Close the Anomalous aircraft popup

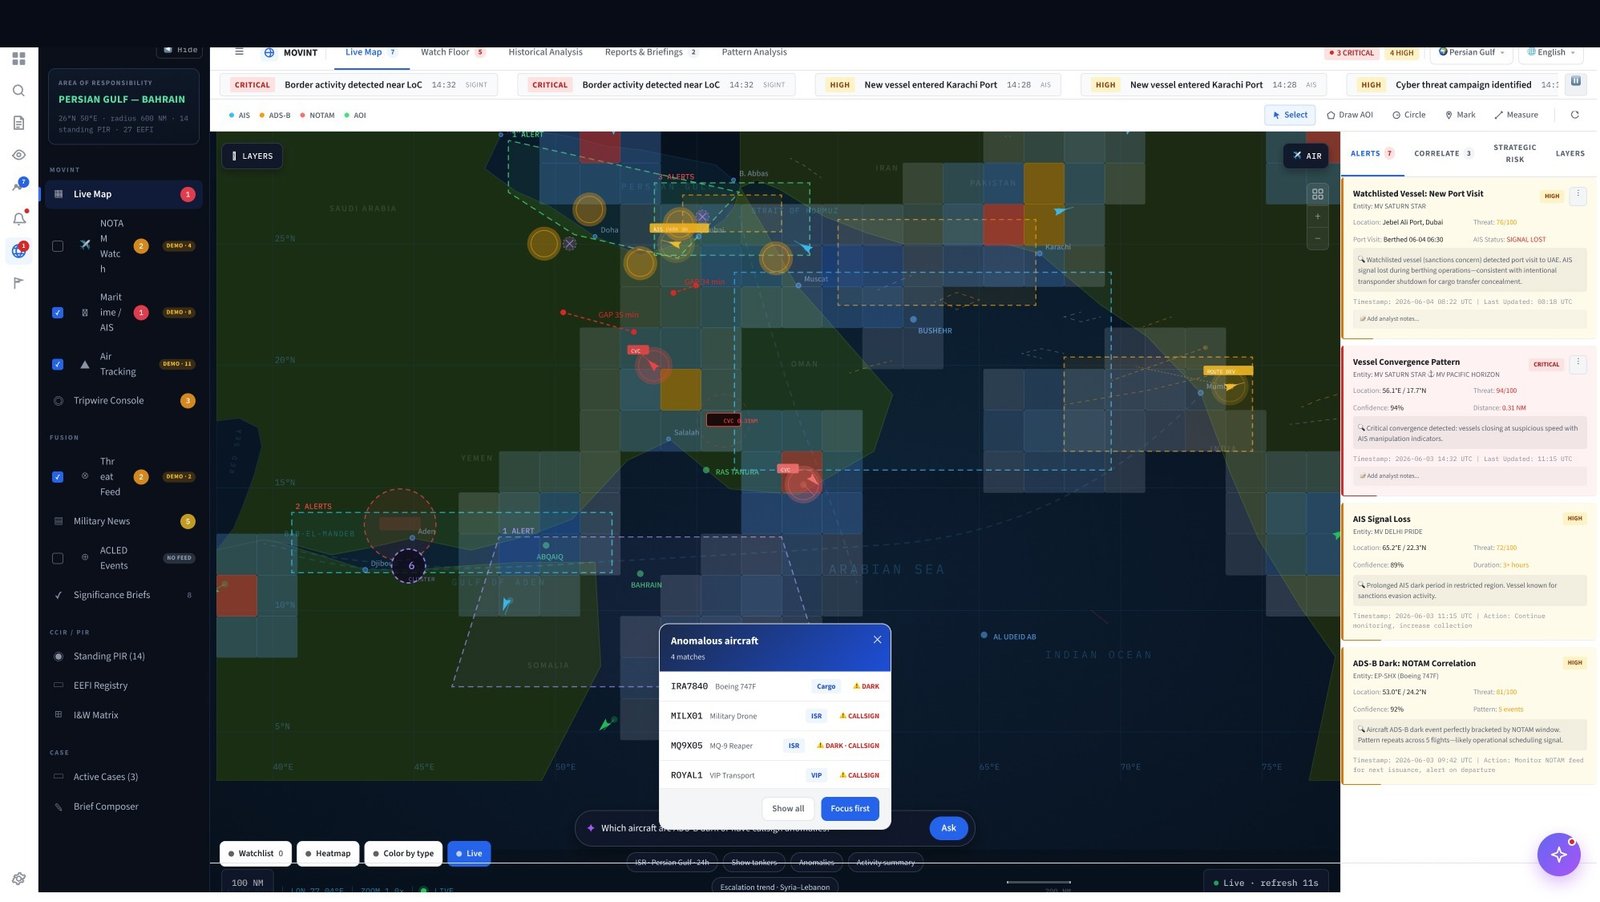[x=877, y=640]
